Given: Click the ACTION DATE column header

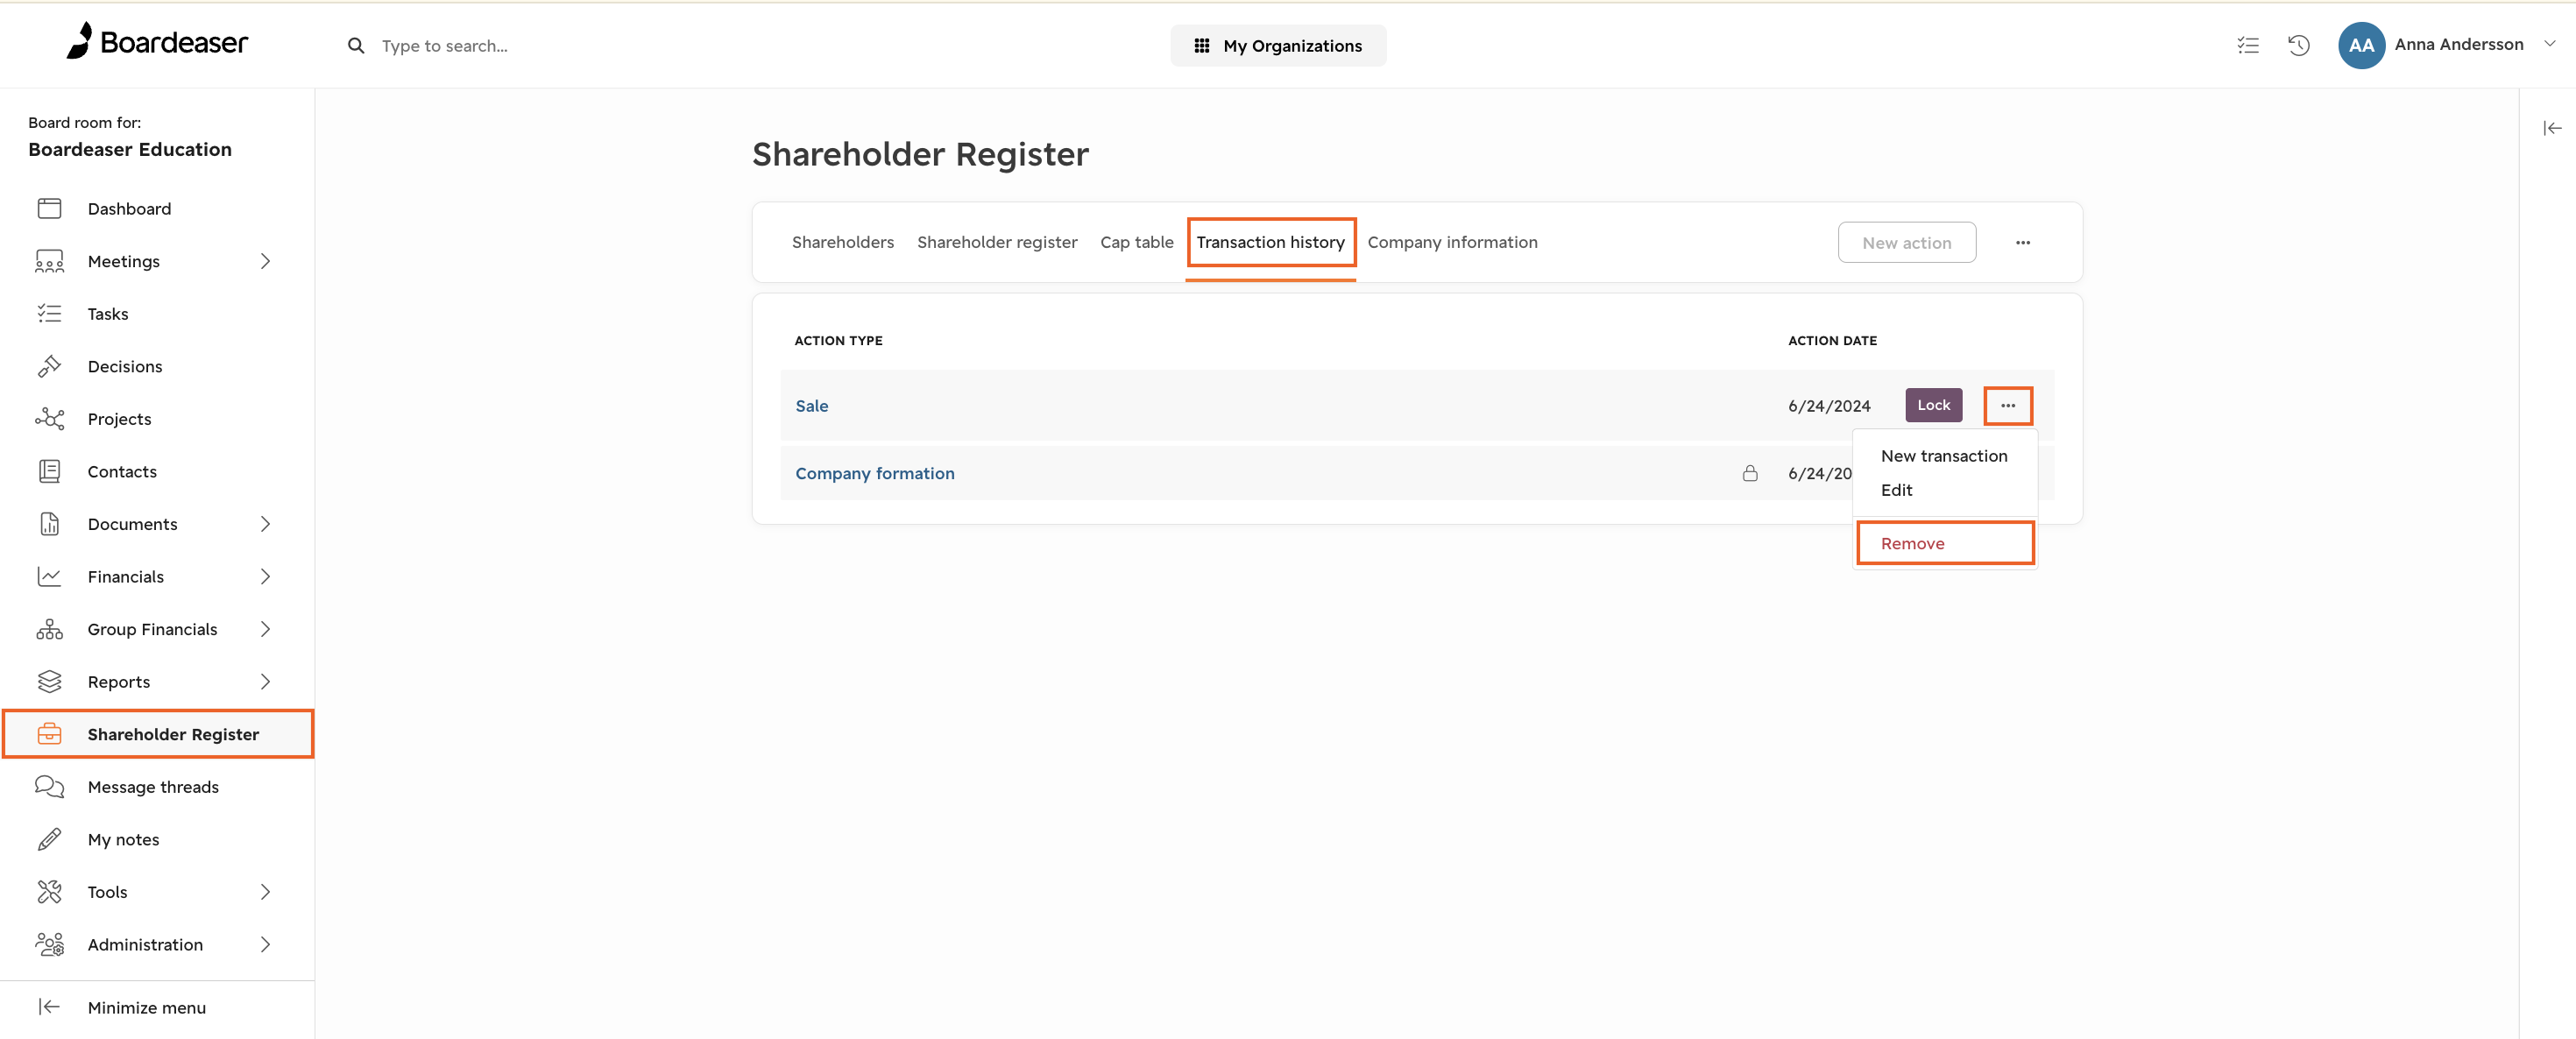Looking at the screenshot, I should coord(1832,340).
